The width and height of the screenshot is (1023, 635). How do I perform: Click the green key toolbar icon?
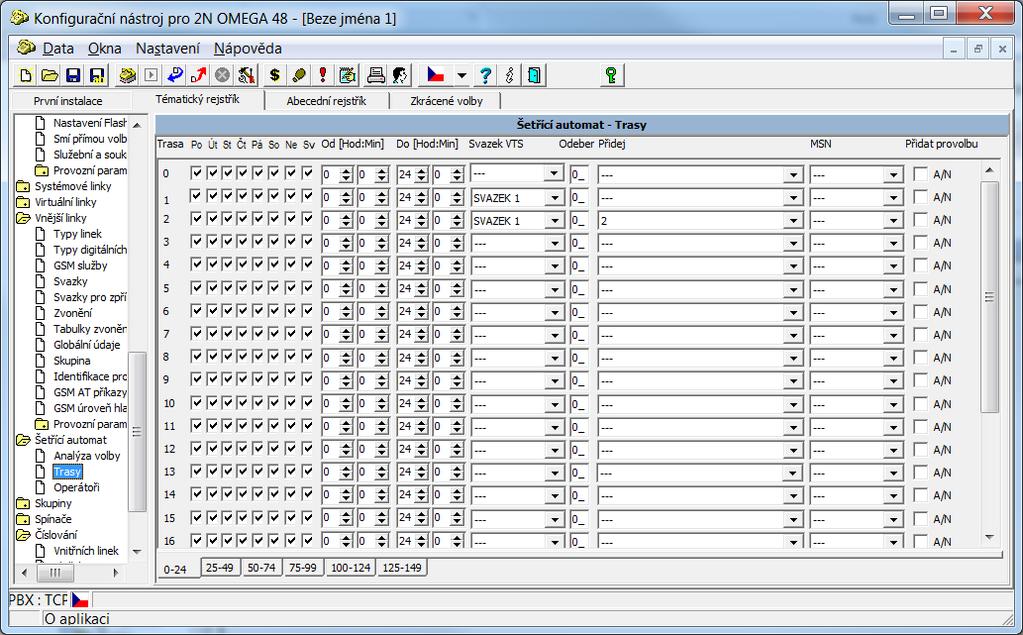point(611,75)
